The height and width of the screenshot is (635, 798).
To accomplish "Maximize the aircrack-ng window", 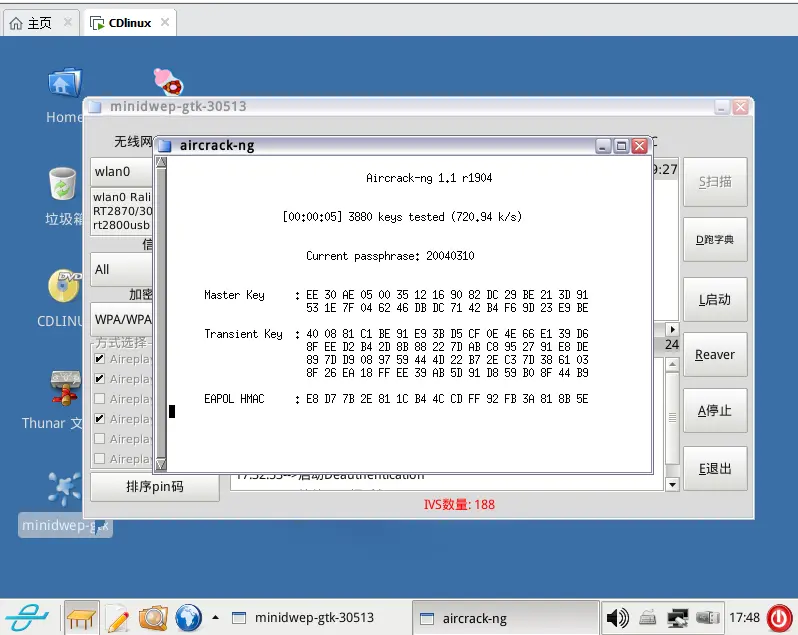I will (x=621, y=147).
